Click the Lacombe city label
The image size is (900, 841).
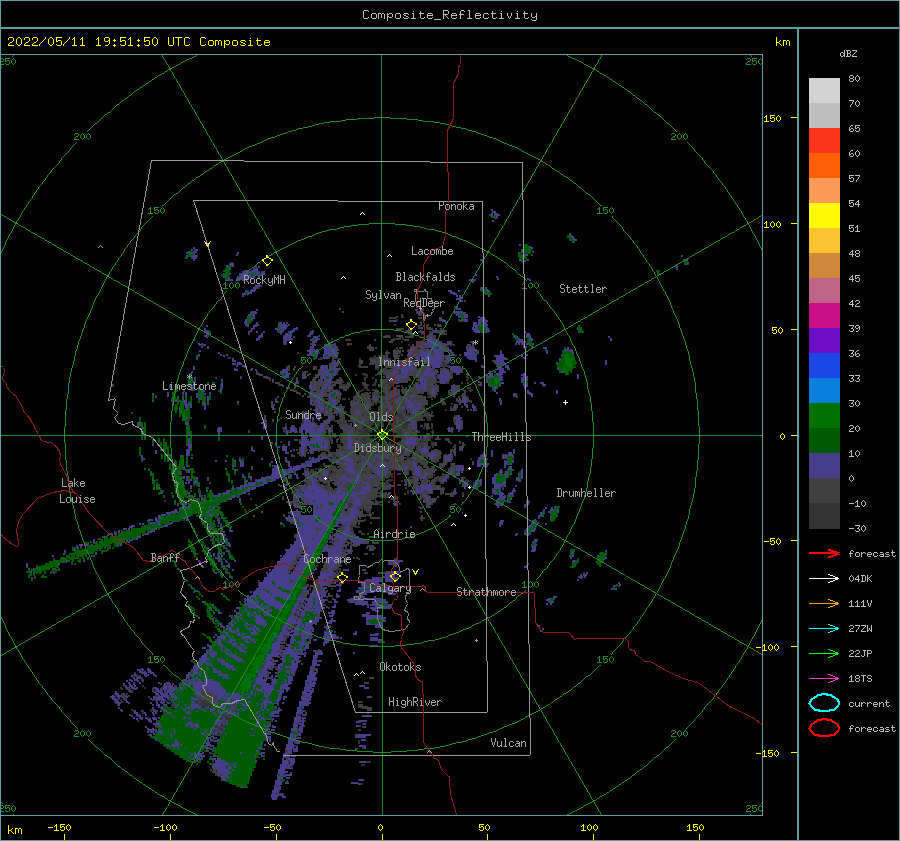432,251
